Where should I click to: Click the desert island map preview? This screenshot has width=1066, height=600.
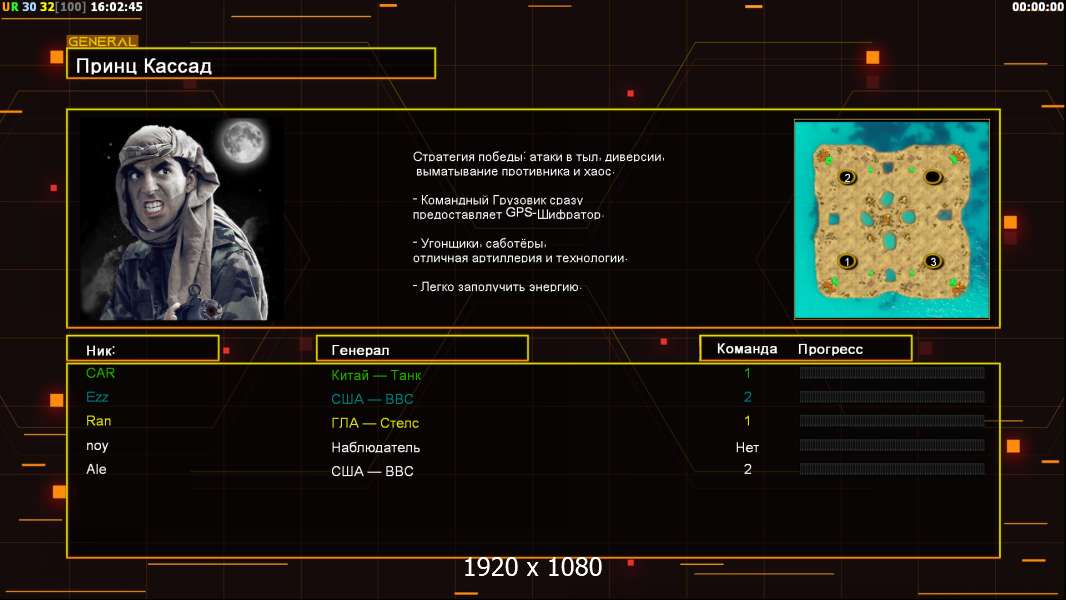[892, 219]
